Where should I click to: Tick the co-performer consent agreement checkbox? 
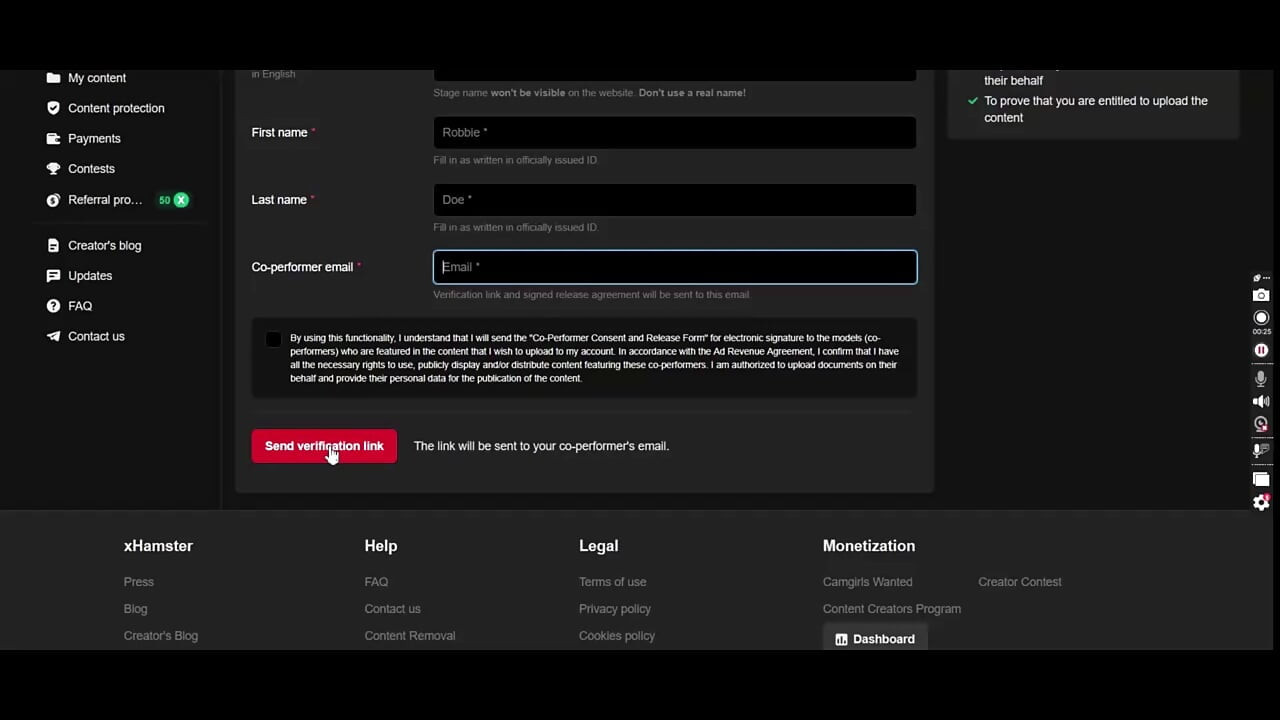tap(273, 339)
